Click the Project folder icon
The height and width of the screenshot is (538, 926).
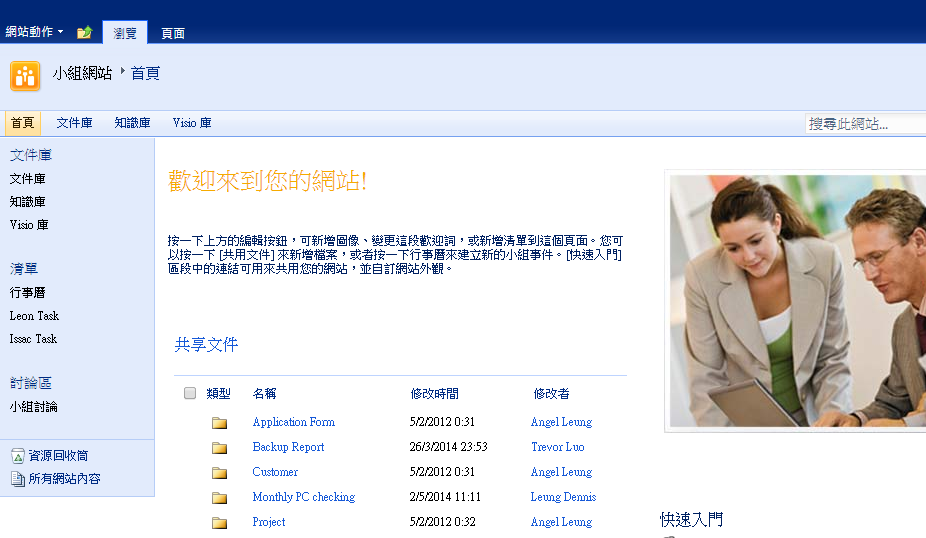point(220,523)
